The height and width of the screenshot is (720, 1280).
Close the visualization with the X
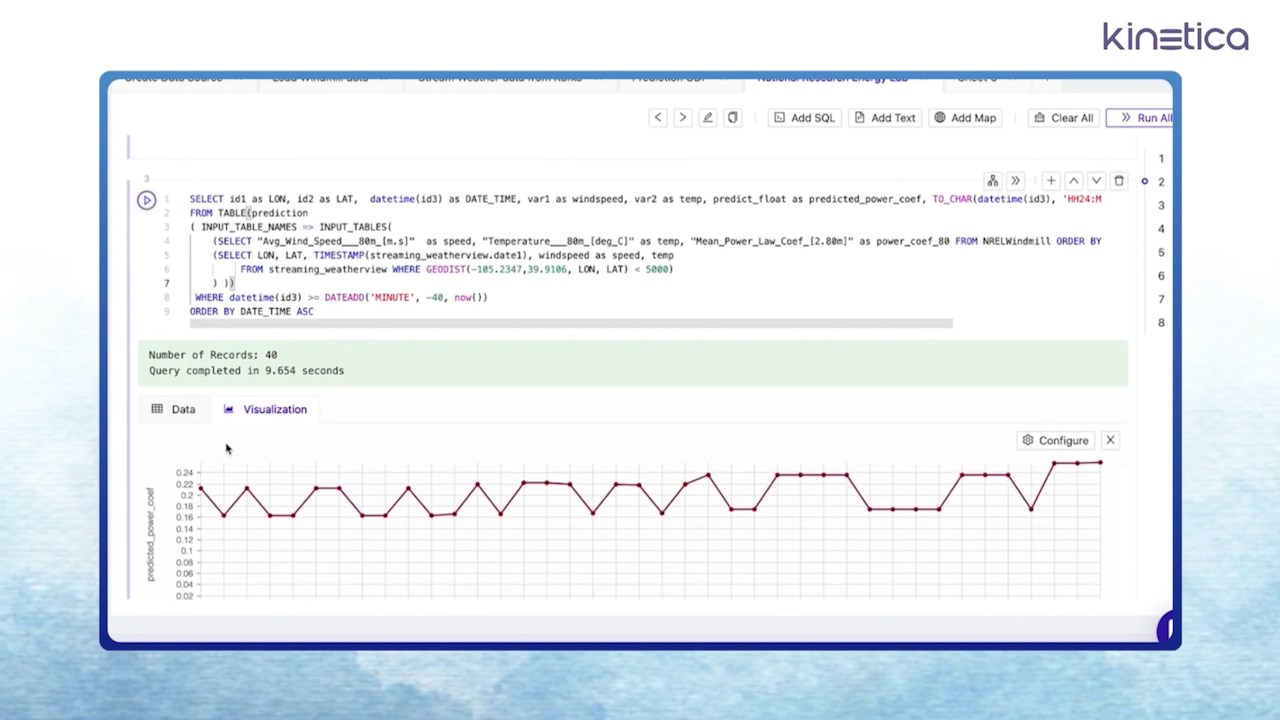coord(1110,440)
